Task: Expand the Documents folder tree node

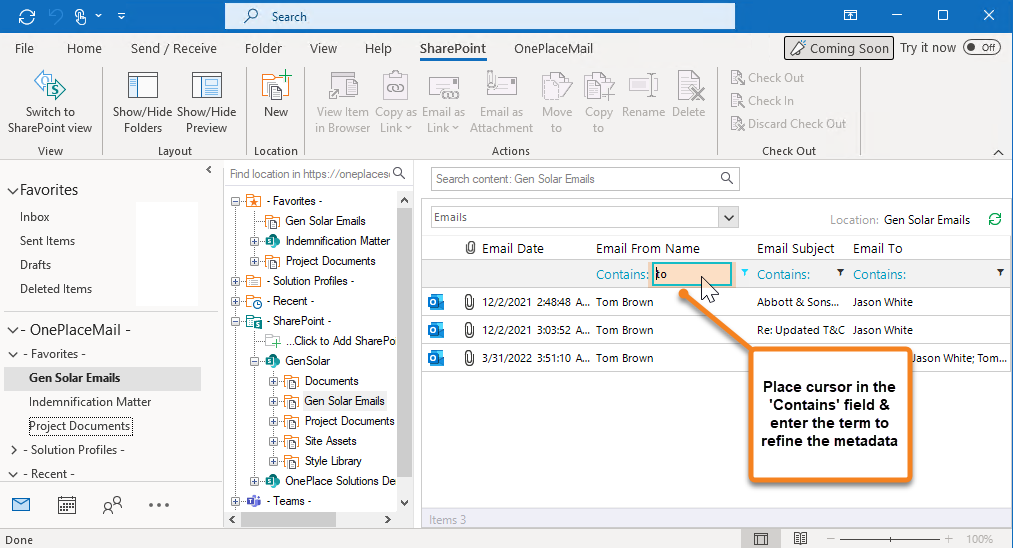Action: 273,381
